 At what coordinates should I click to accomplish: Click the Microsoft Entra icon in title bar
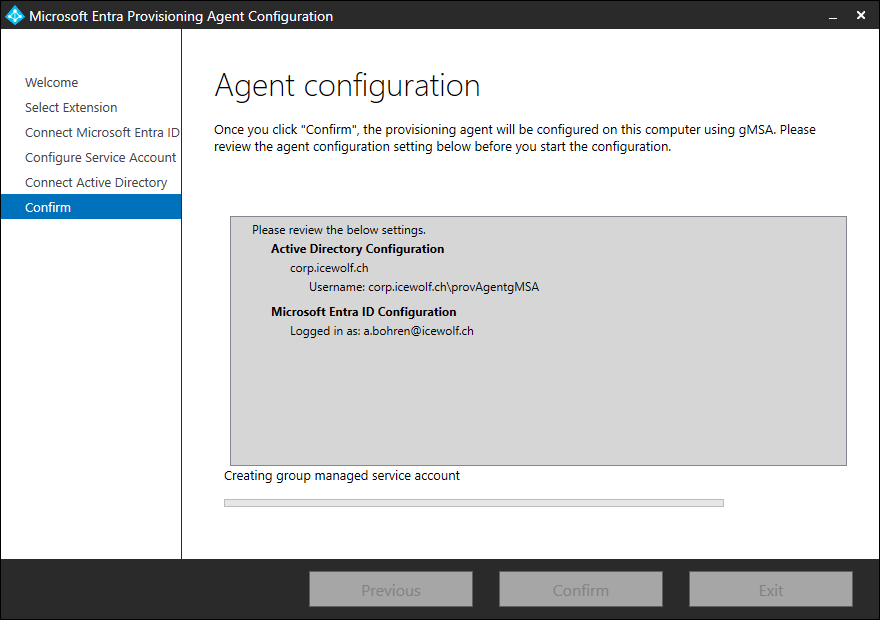(x=14, y=16)
